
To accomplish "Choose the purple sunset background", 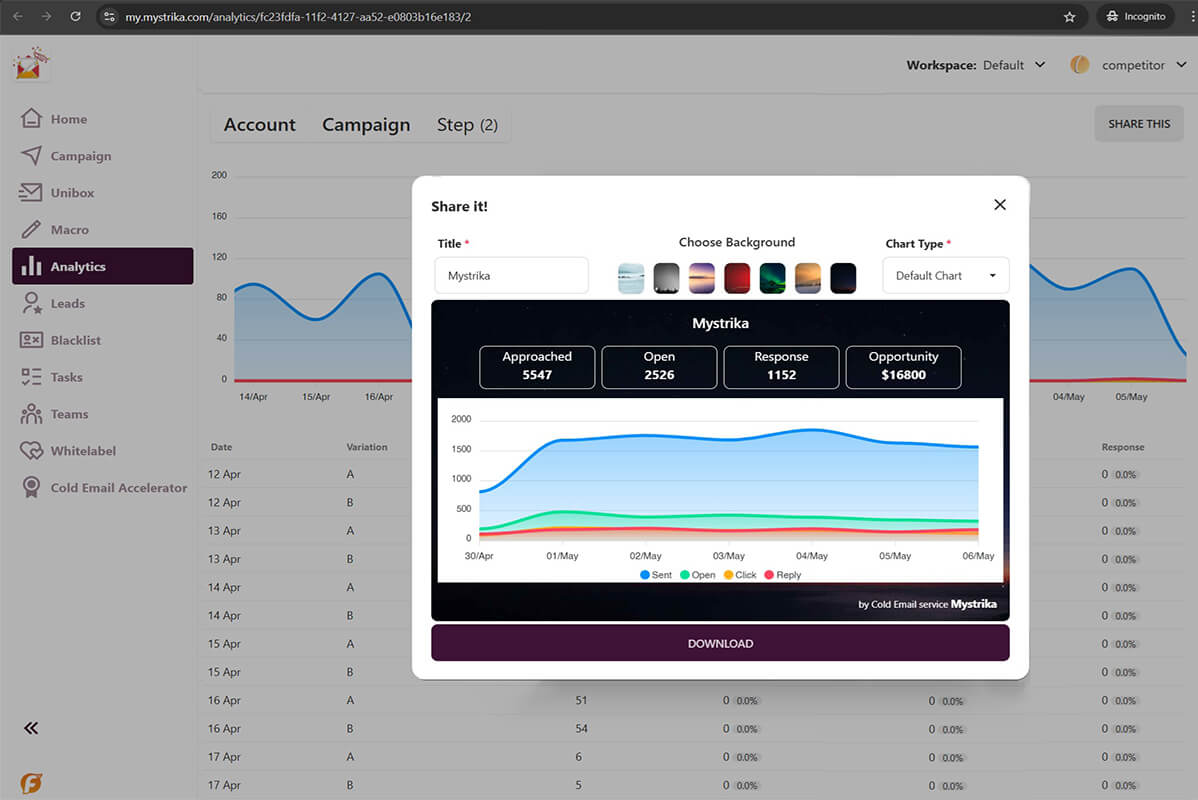I will pos(701,278).
